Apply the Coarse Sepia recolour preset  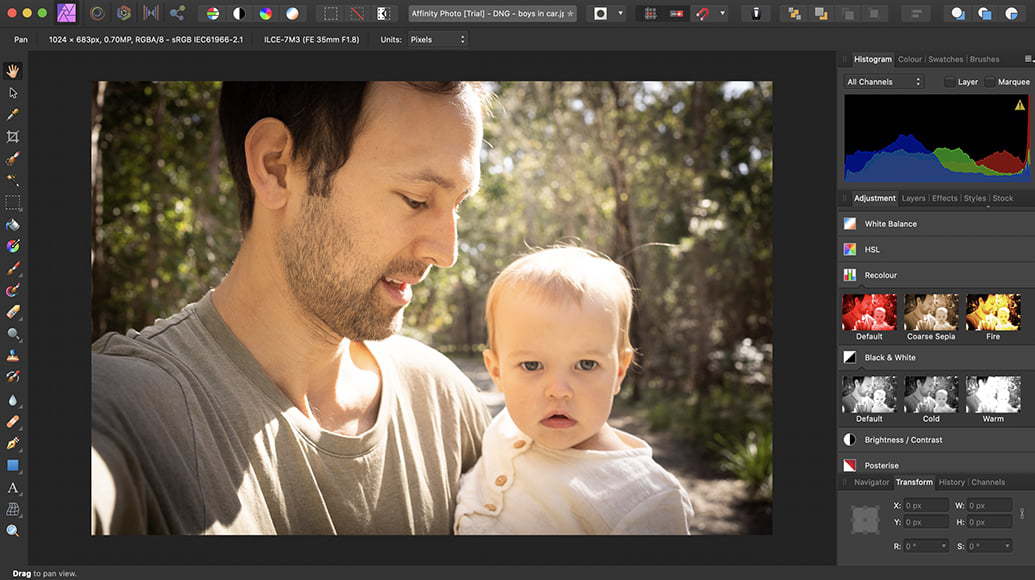point(931,312)
